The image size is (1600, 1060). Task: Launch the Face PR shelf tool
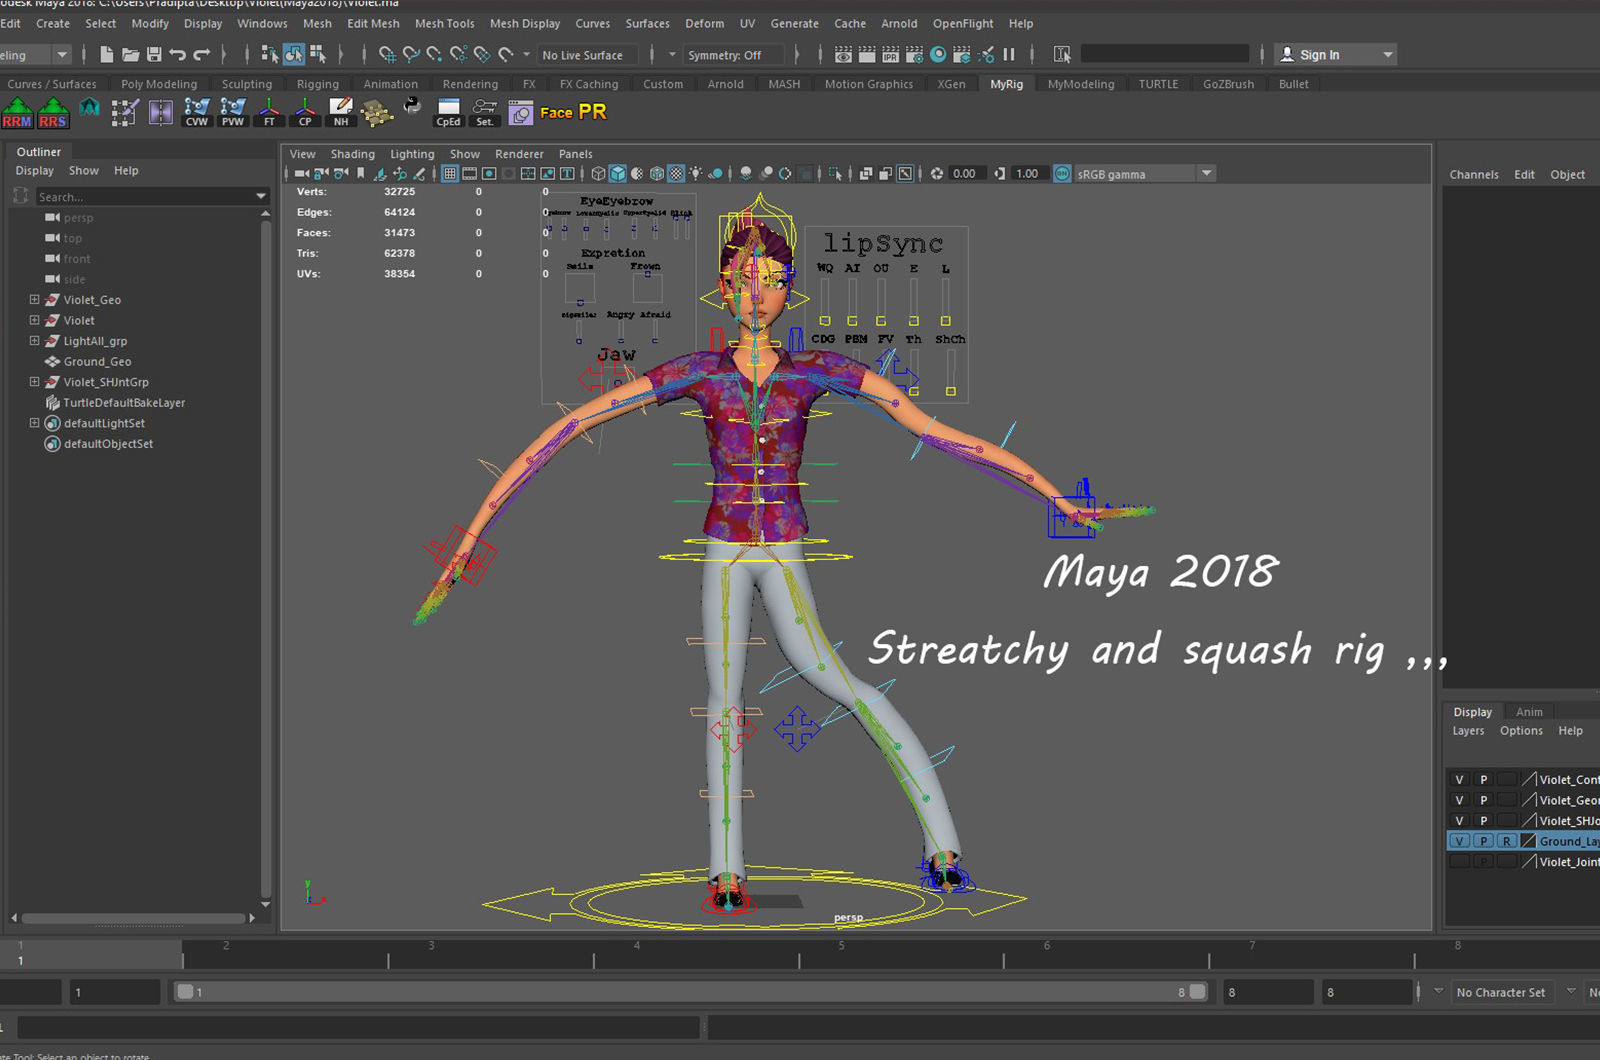click(x=573, y=112)
